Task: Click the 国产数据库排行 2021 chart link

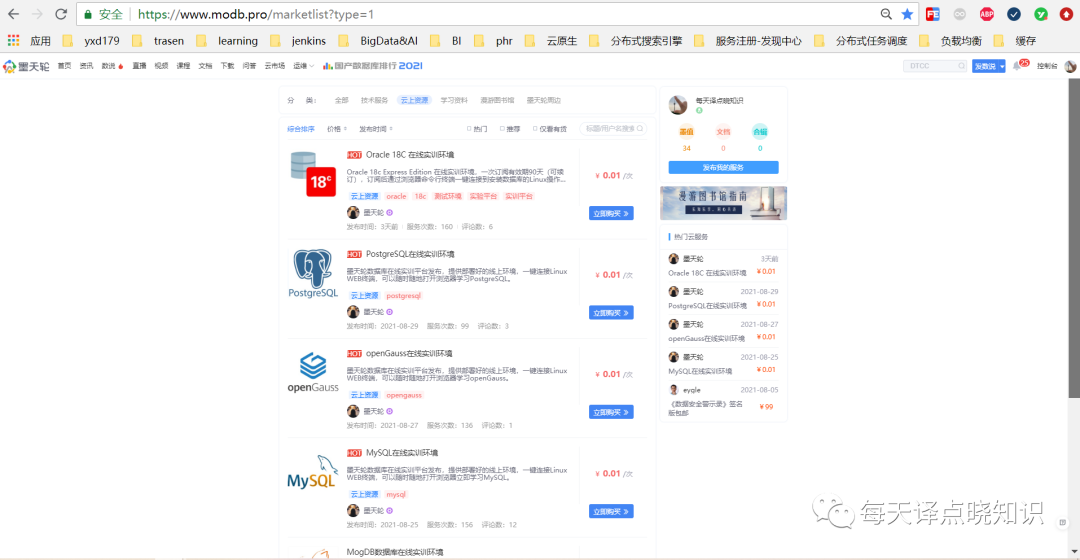Action: (373, 66)
